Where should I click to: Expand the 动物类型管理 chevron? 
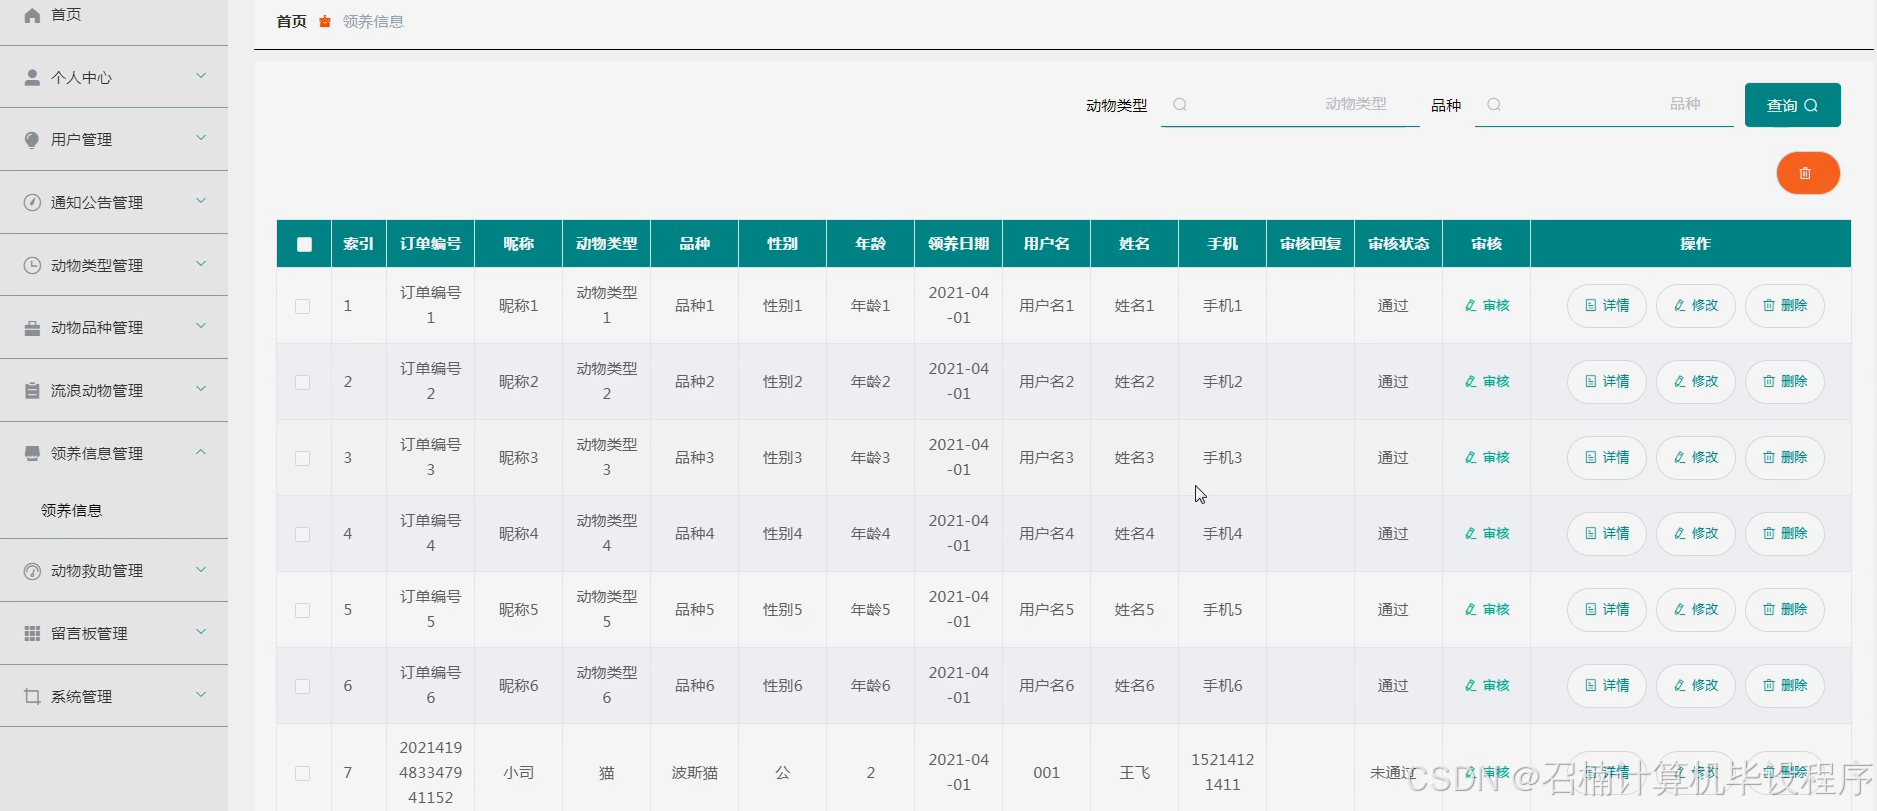tap(201, 264)
